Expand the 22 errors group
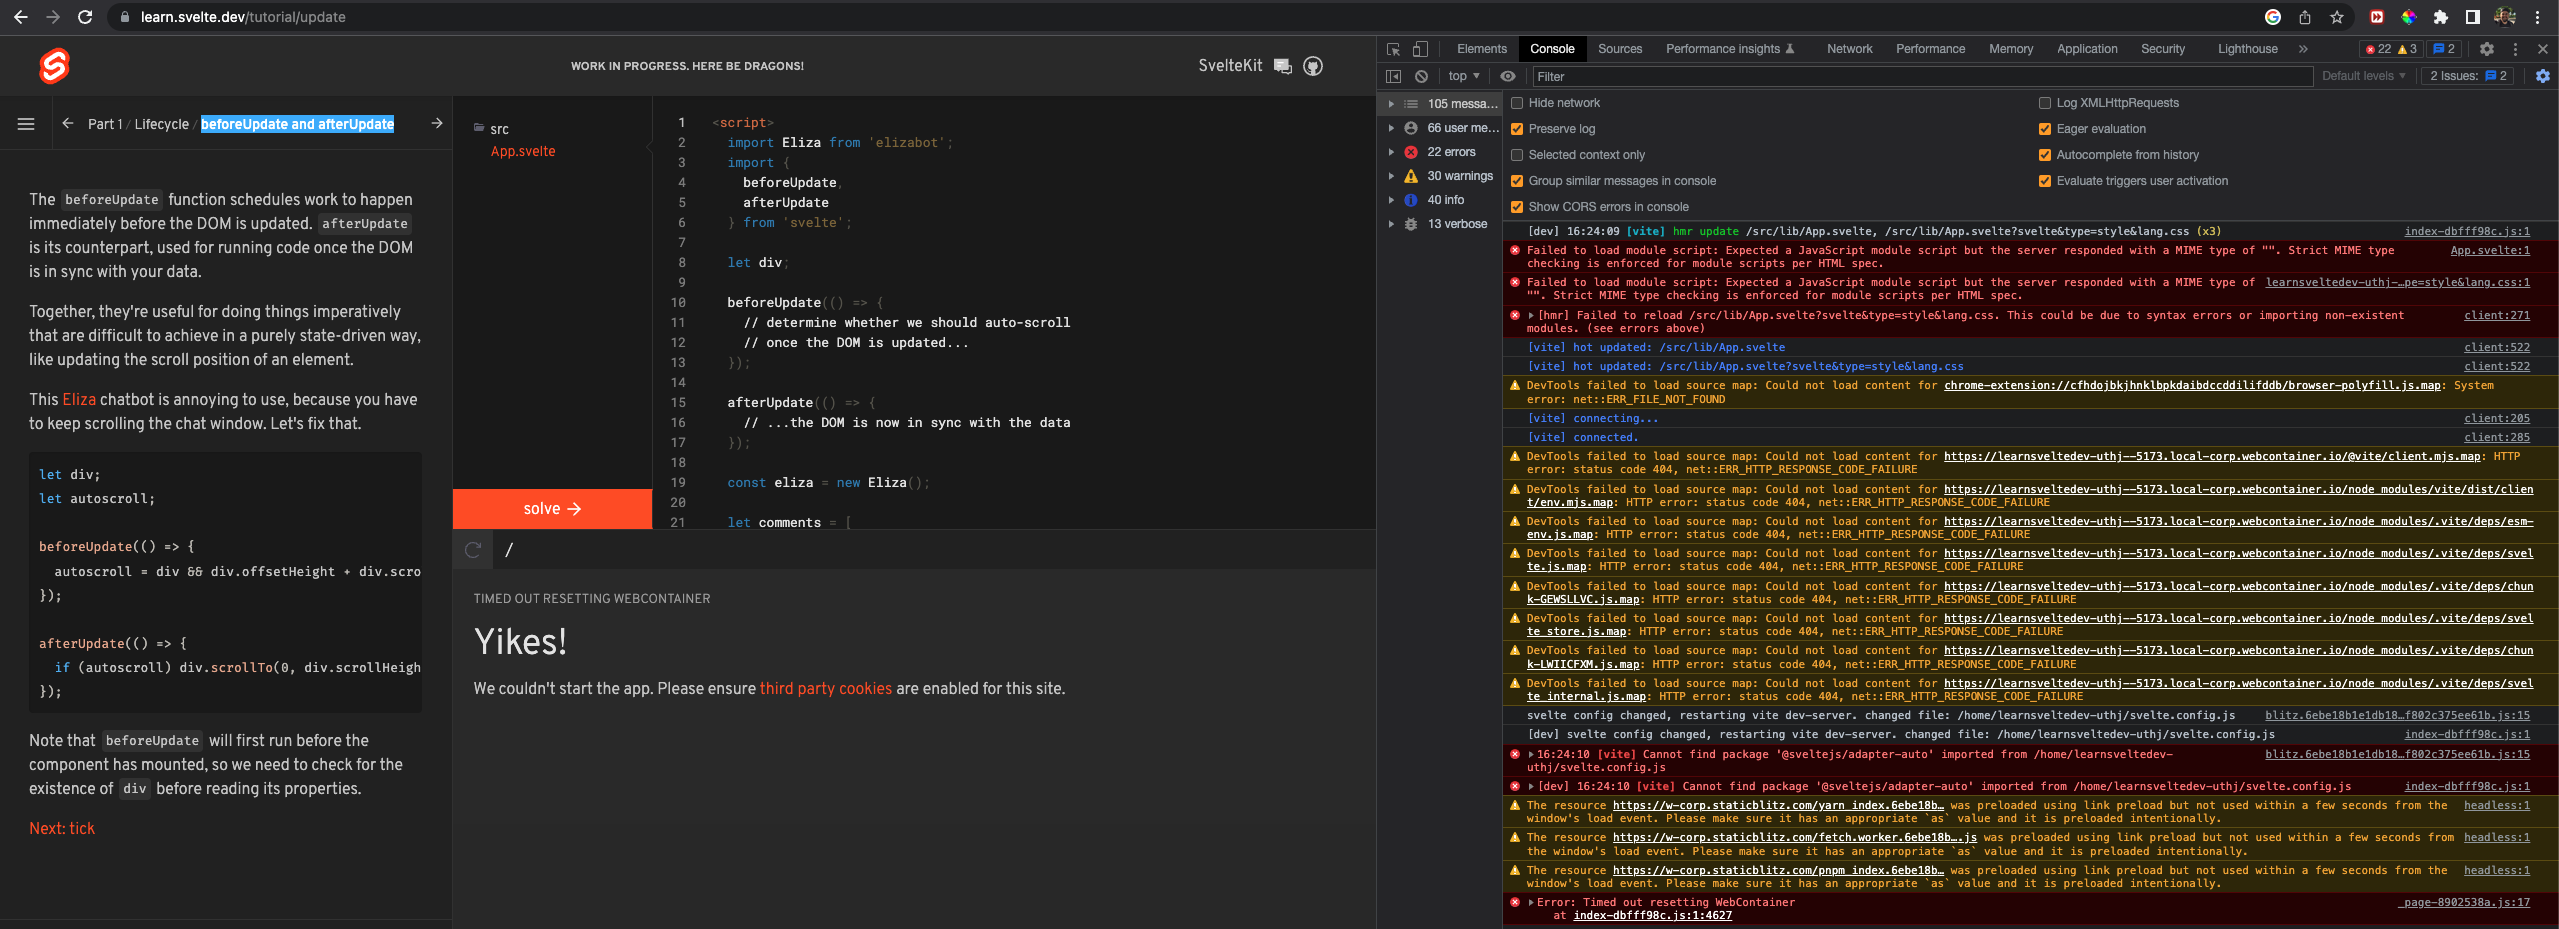Screen dimensions: 2559x929 (x=1391, y=152)
